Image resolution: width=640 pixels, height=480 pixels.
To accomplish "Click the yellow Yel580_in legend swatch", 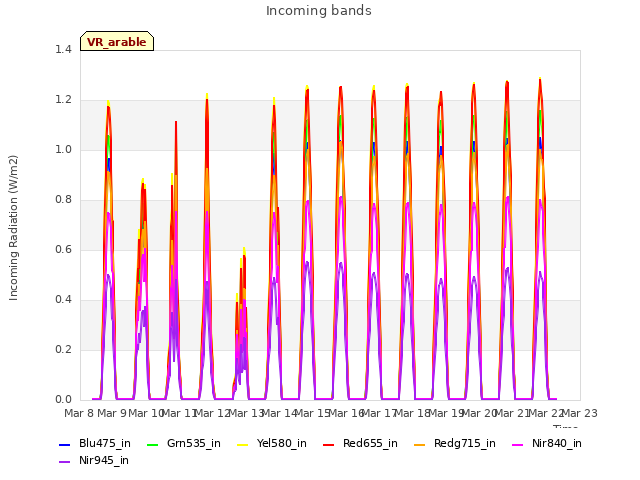I will click(242, 444).
